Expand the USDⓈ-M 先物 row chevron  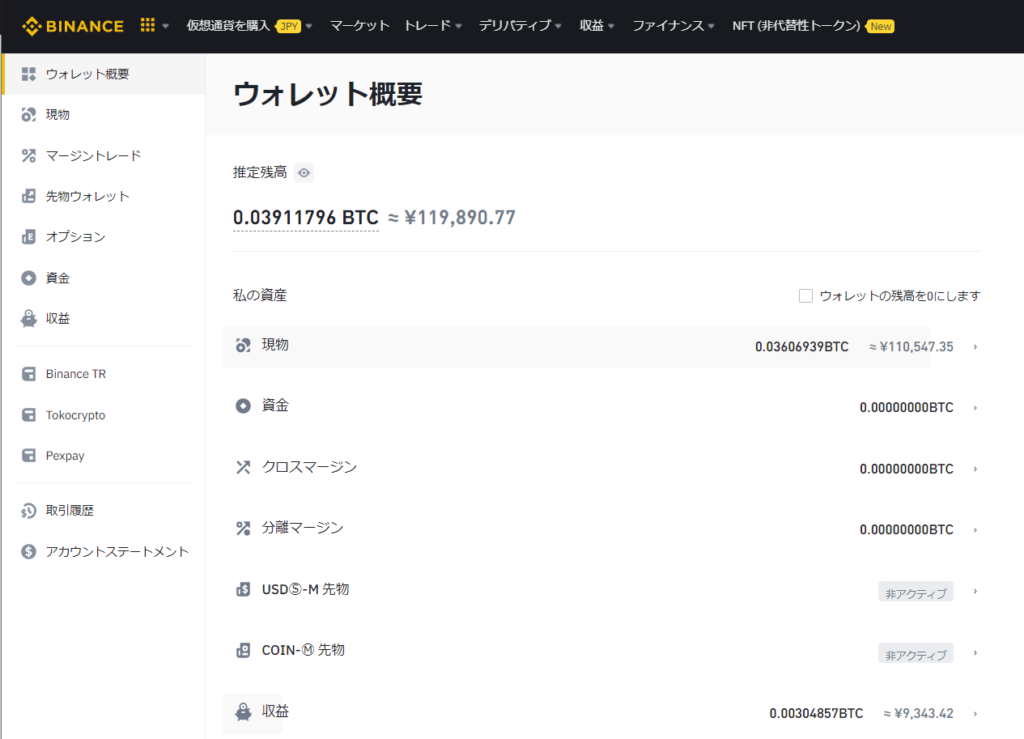975,591
